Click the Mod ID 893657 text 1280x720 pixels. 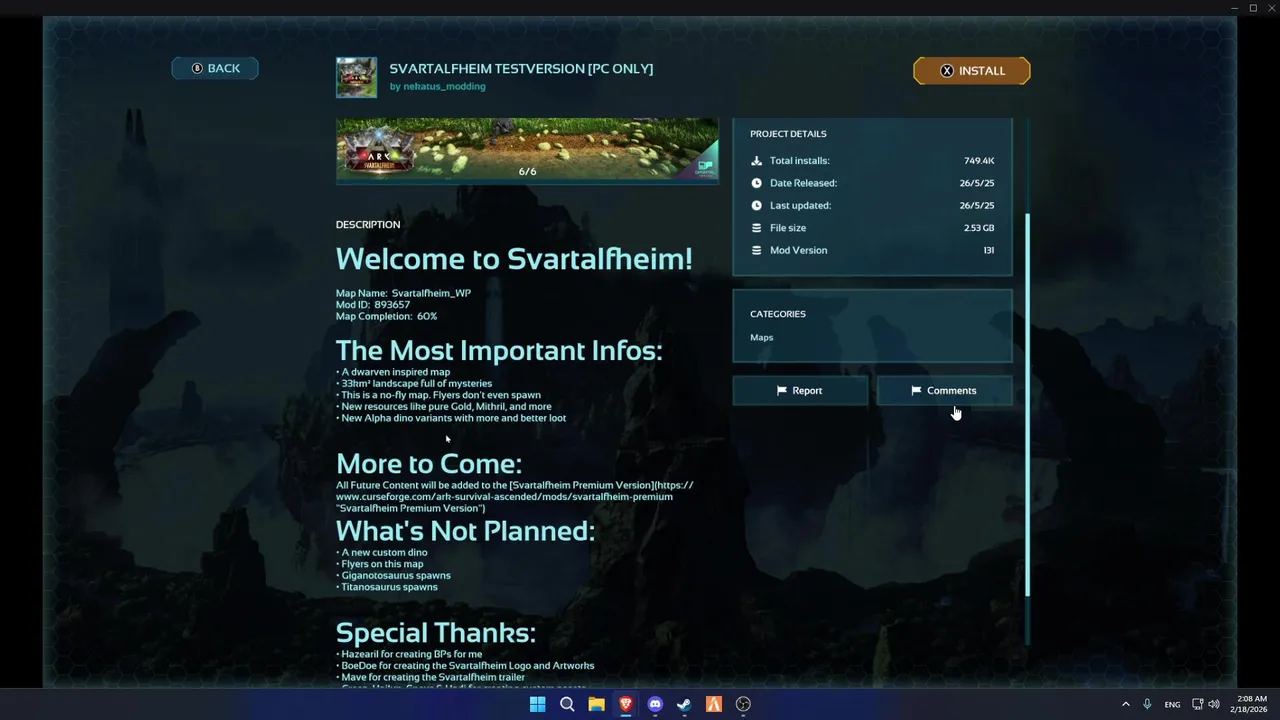[373, 305]
